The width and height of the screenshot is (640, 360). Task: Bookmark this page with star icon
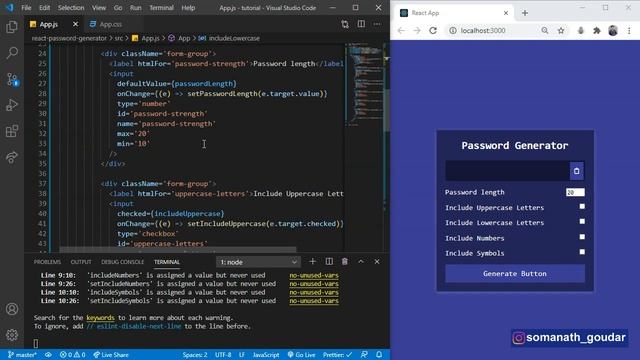click(x=561, y=31)
